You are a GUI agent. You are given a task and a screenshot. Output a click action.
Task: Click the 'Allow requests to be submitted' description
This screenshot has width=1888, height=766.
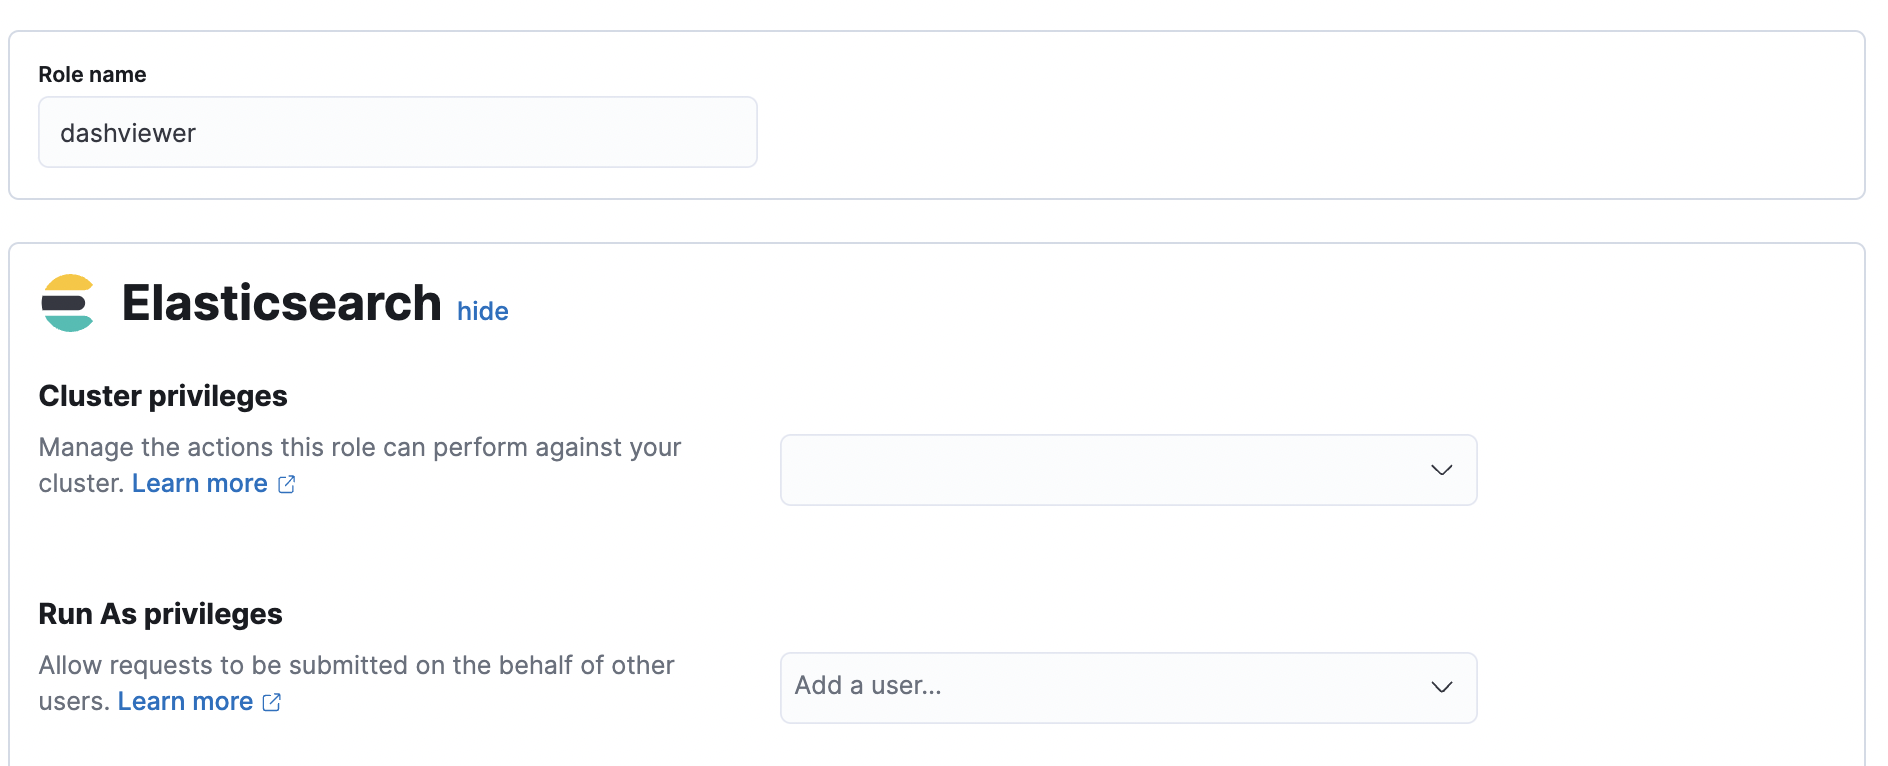point(356,683)
